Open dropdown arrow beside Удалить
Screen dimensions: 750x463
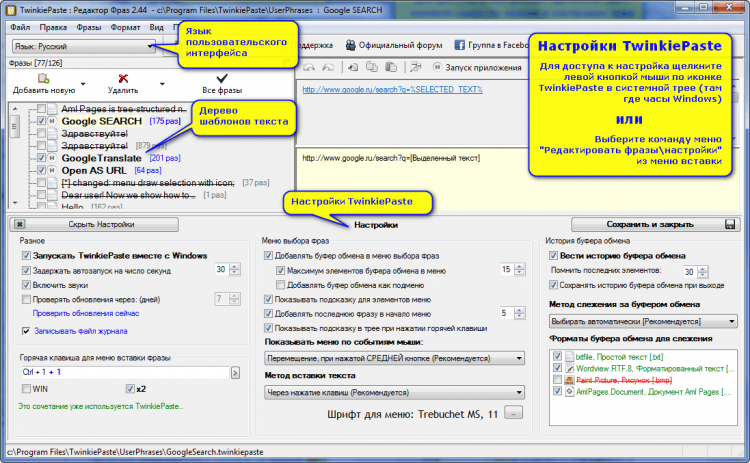162,84
